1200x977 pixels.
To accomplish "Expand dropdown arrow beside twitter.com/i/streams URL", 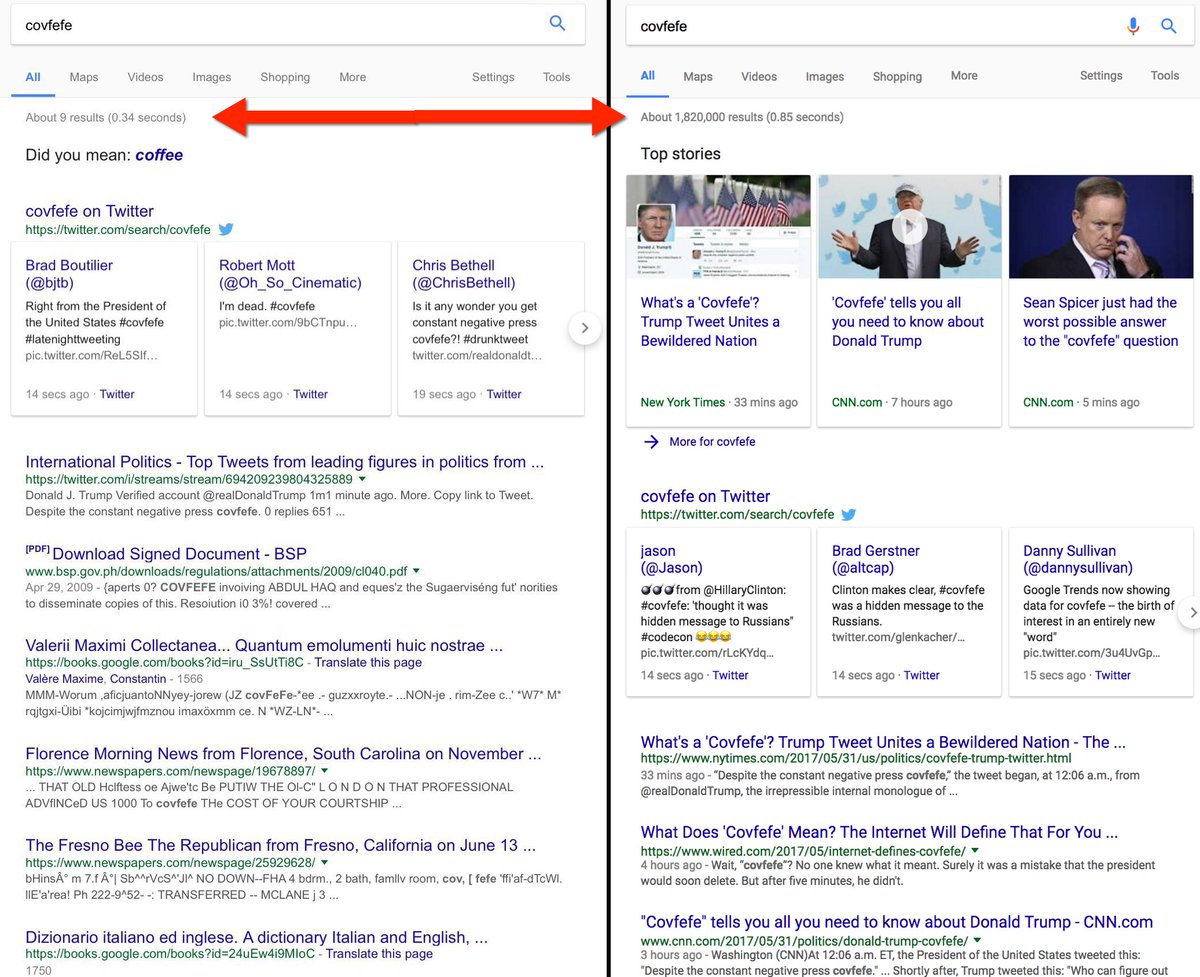I will coord(362,479).
